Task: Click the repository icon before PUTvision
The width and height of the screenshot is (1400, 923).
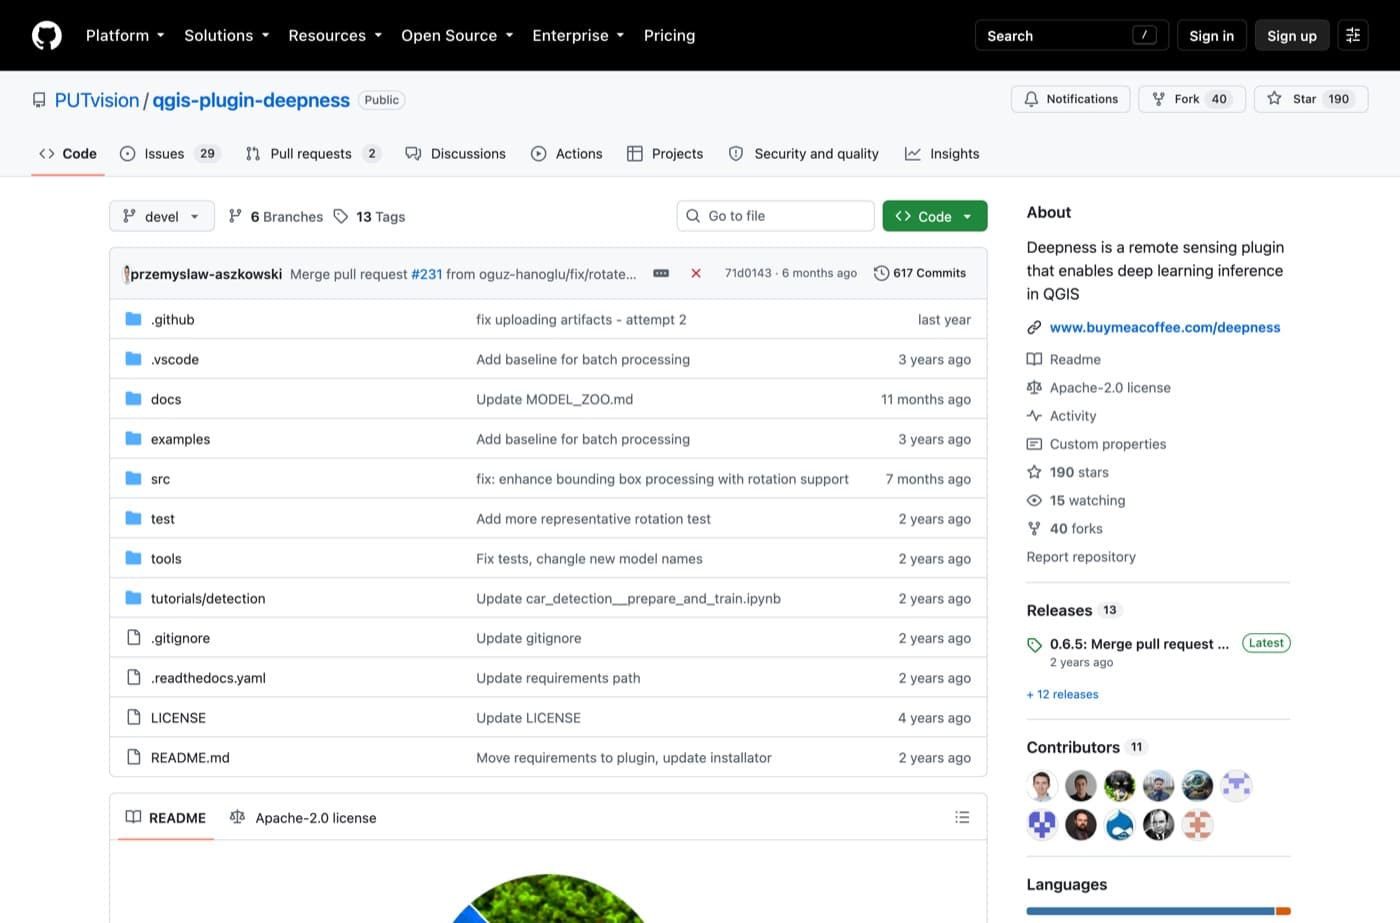Action: click(39, 100)
